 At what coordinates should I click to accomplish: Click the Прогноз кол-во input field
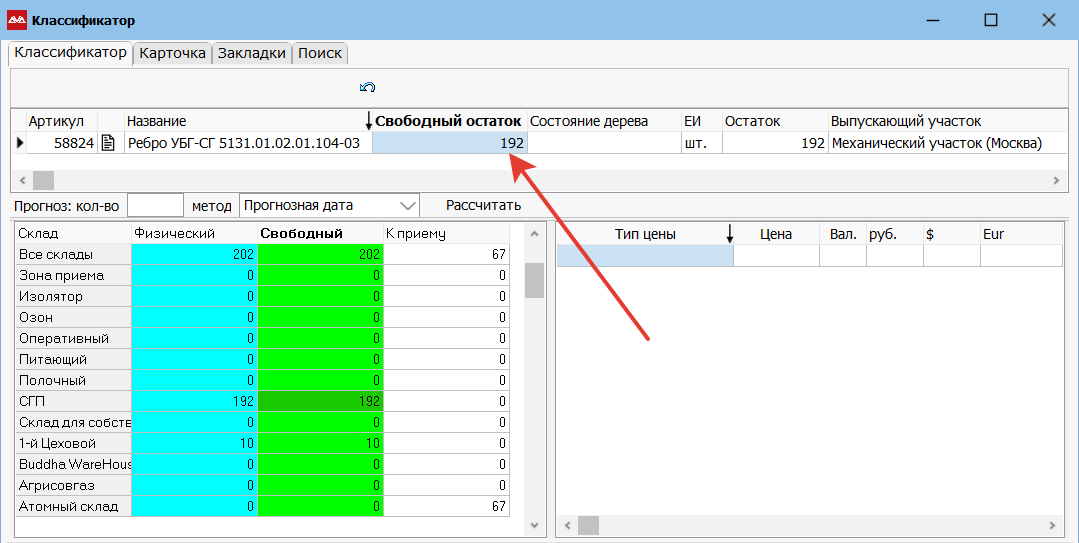coord(155,205)
